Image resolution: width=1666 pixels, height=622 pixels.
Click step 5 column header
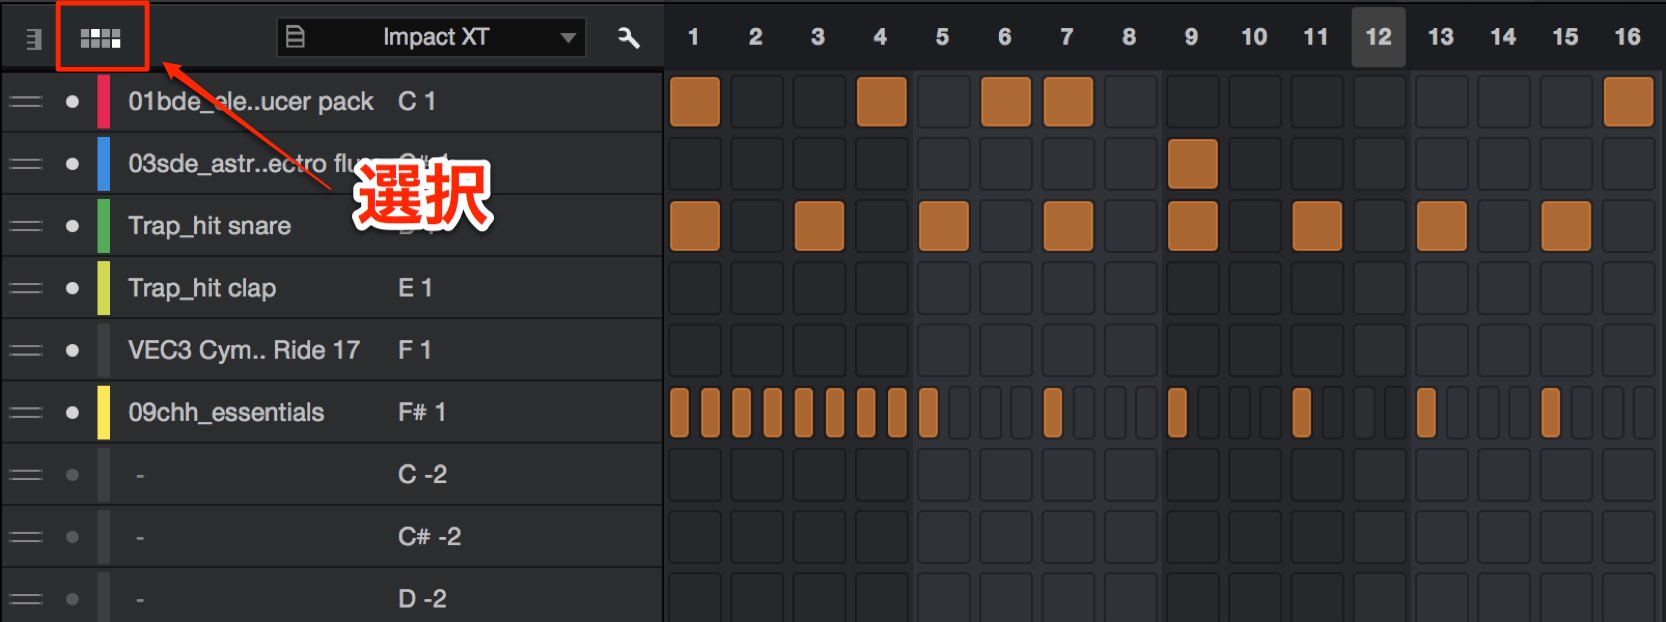click(942, 37)
